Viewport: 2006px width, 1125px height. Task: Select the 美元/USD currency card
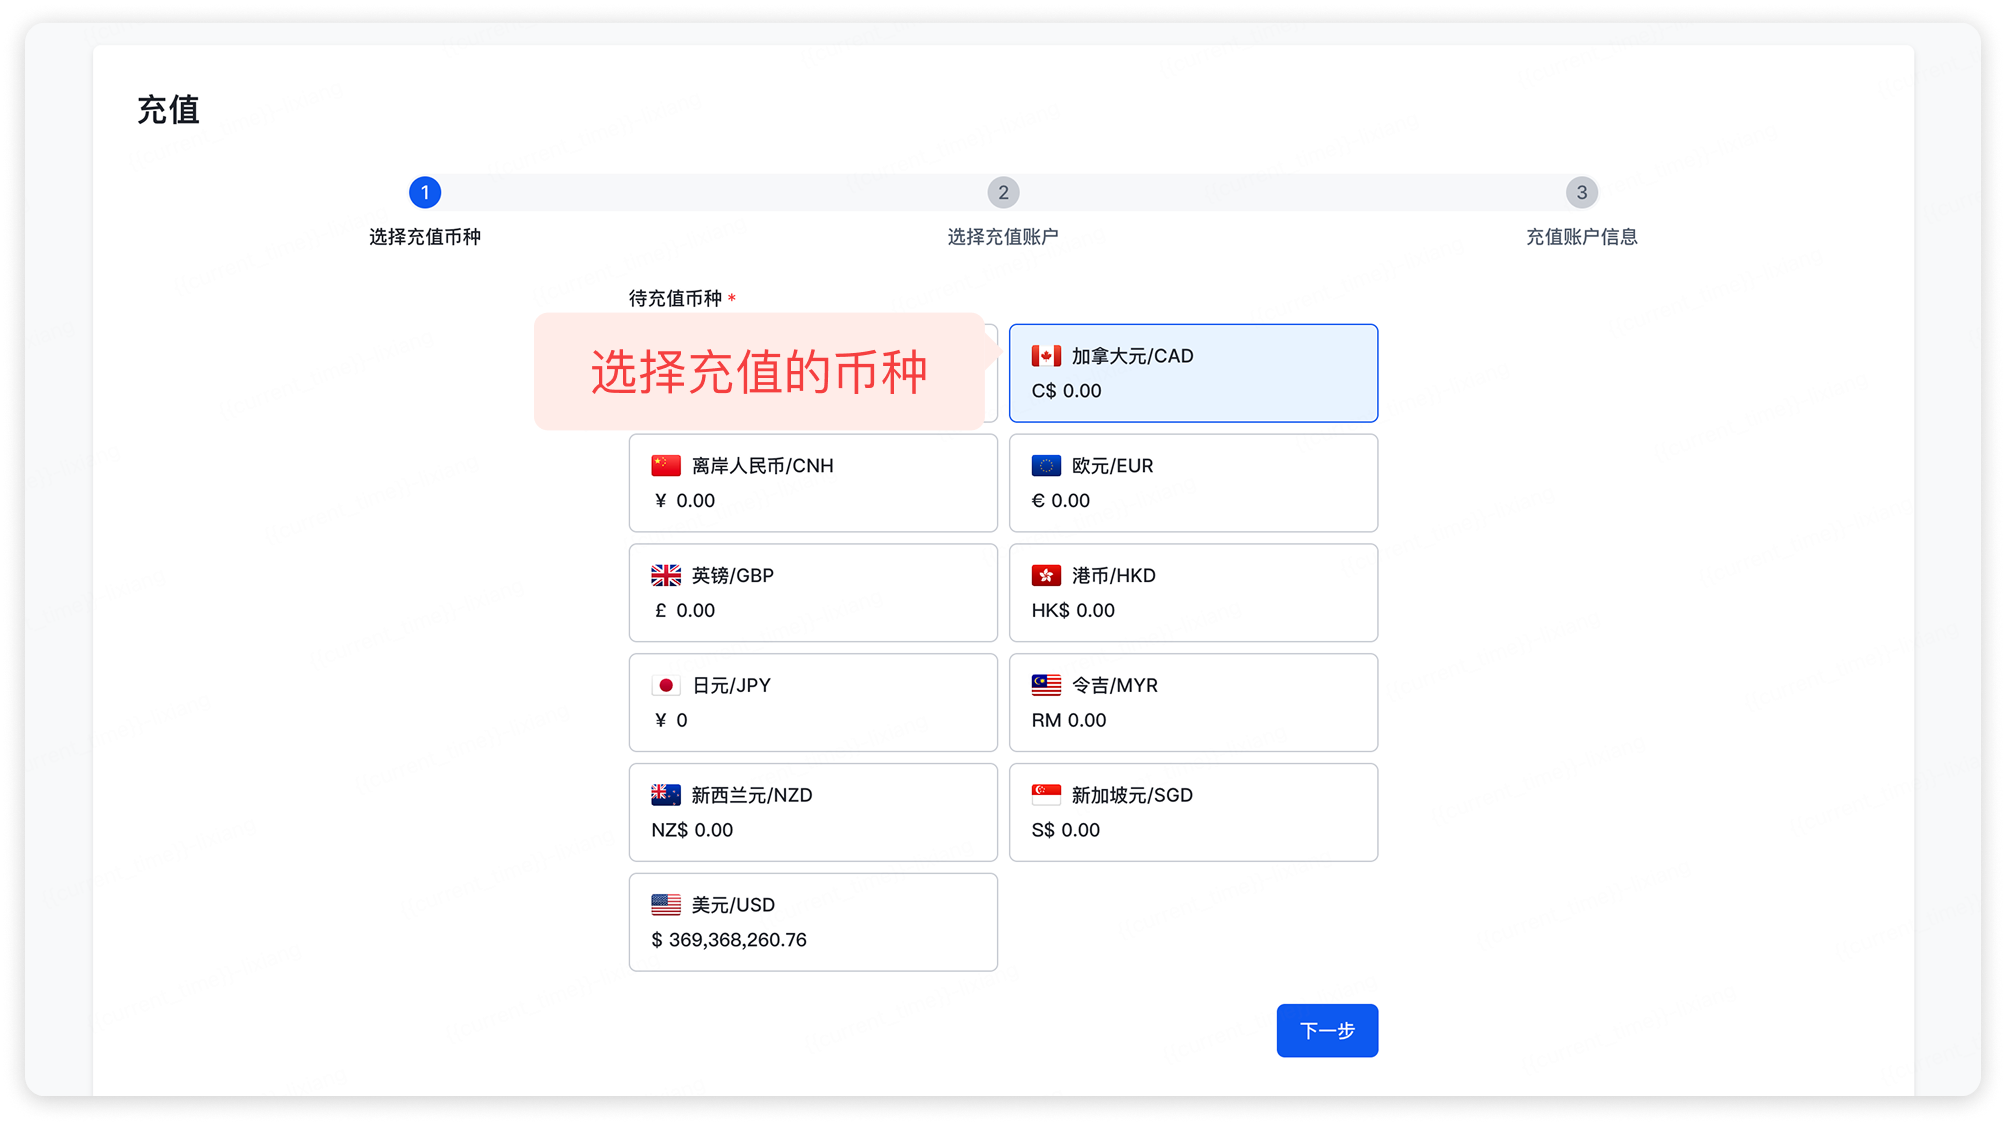click(813, 922)
